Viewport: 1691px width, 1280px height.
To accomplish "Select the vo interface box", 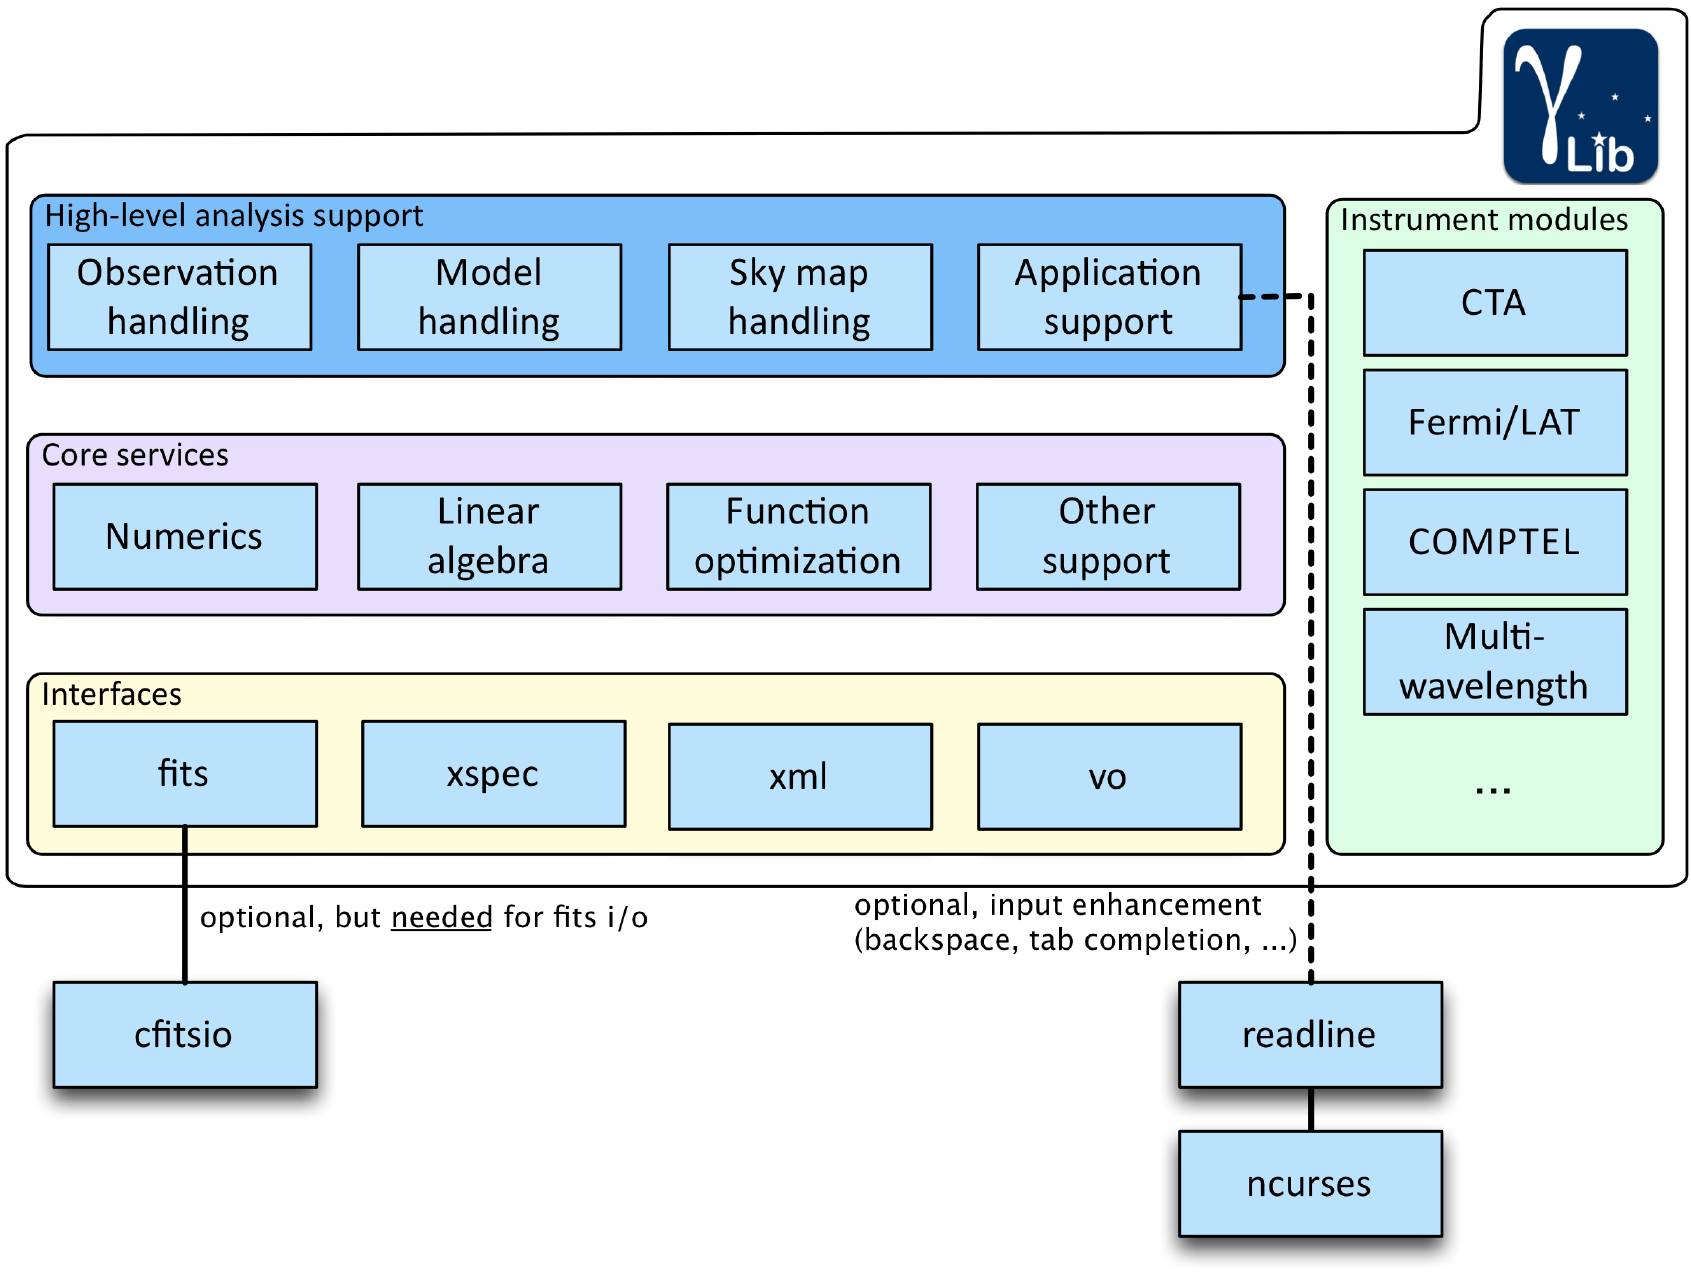I will point(1109,777).
